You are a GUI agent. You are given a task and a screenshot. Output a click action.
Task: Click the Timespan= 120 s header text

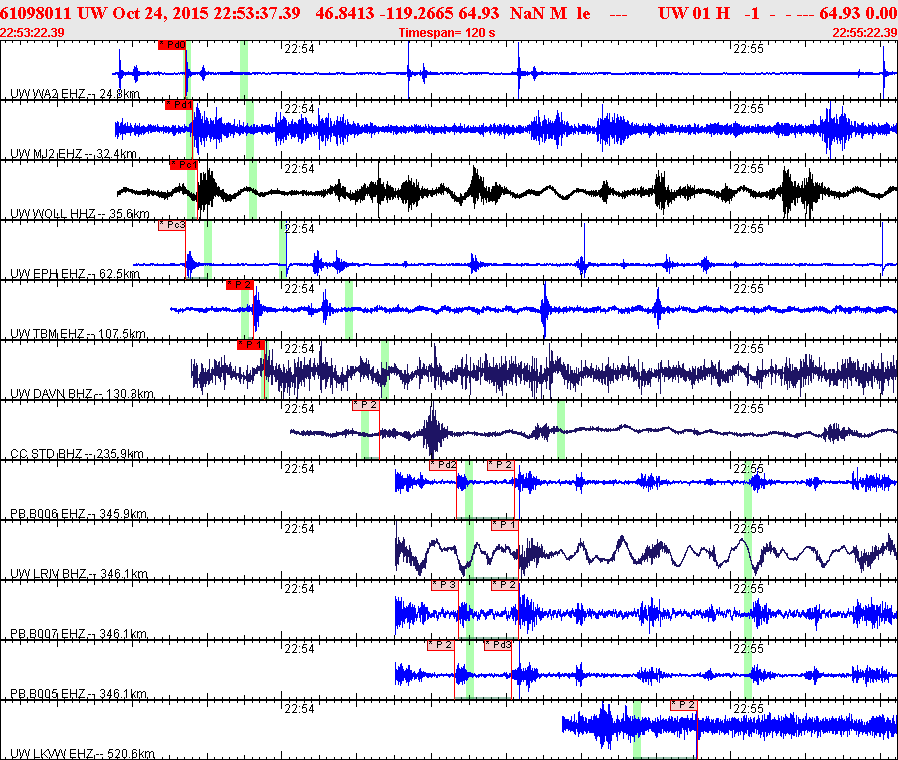tap(447, 32)
